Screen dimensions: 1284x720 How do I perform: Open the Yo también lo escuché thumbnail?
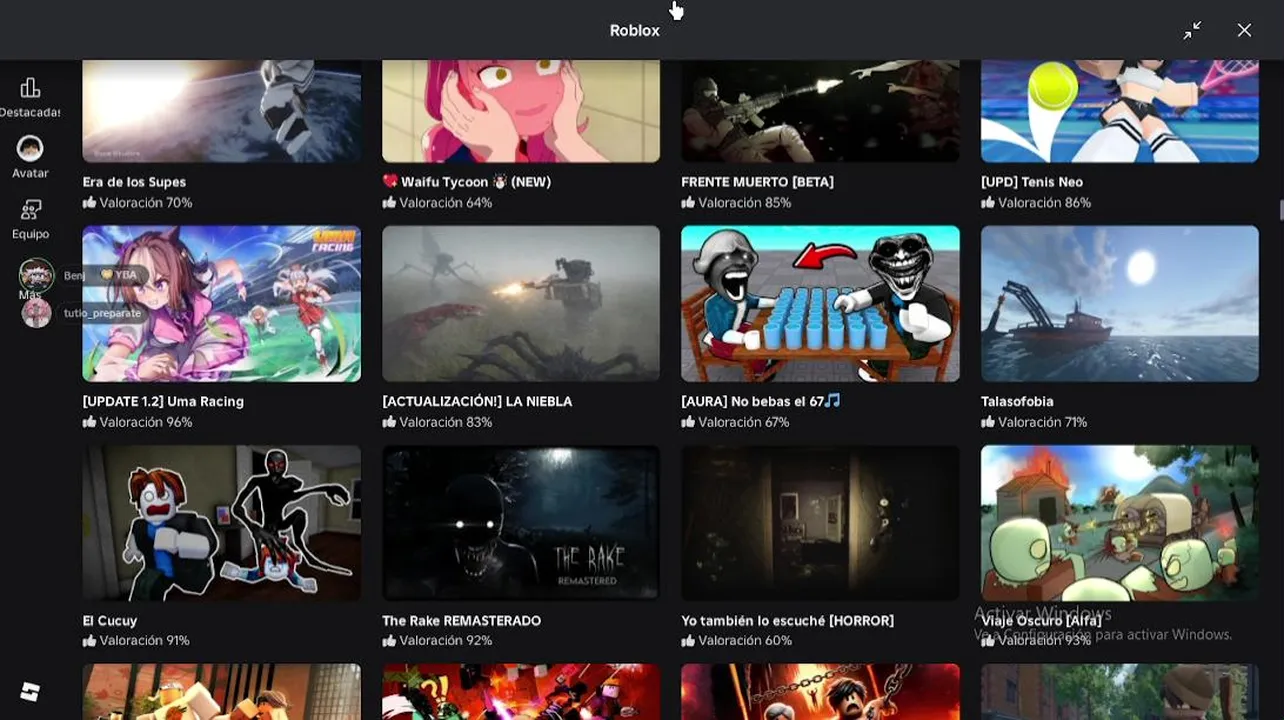pos(820,523)
